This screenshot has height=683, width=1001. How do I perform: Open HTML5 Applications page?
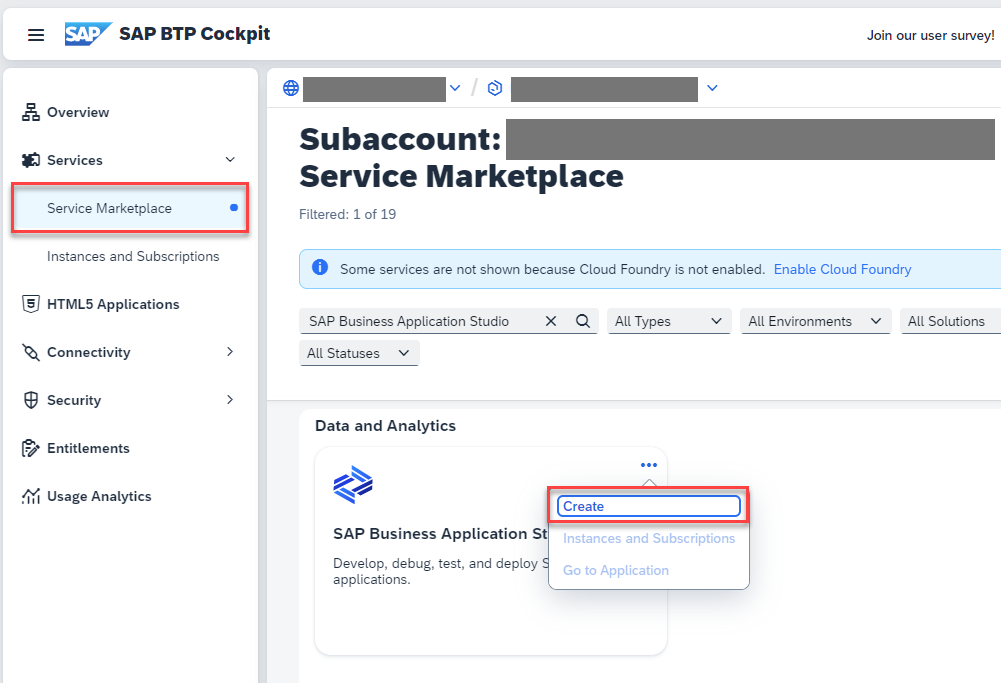click(x=113, y=304)
